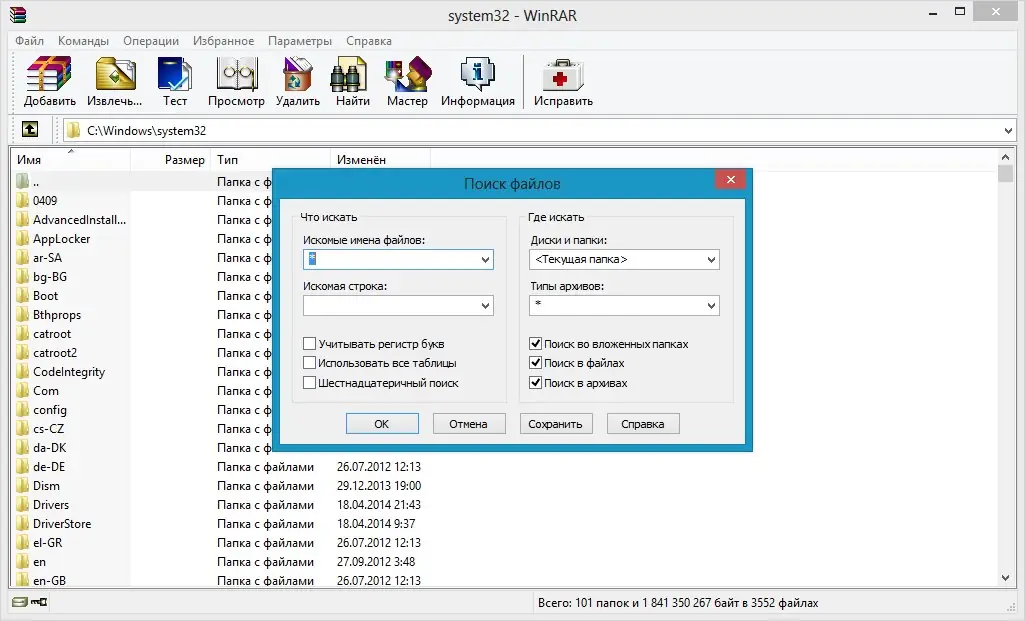Select the Com folder icon
Viewport: 1025px width, 621px height.
point(23,390)
